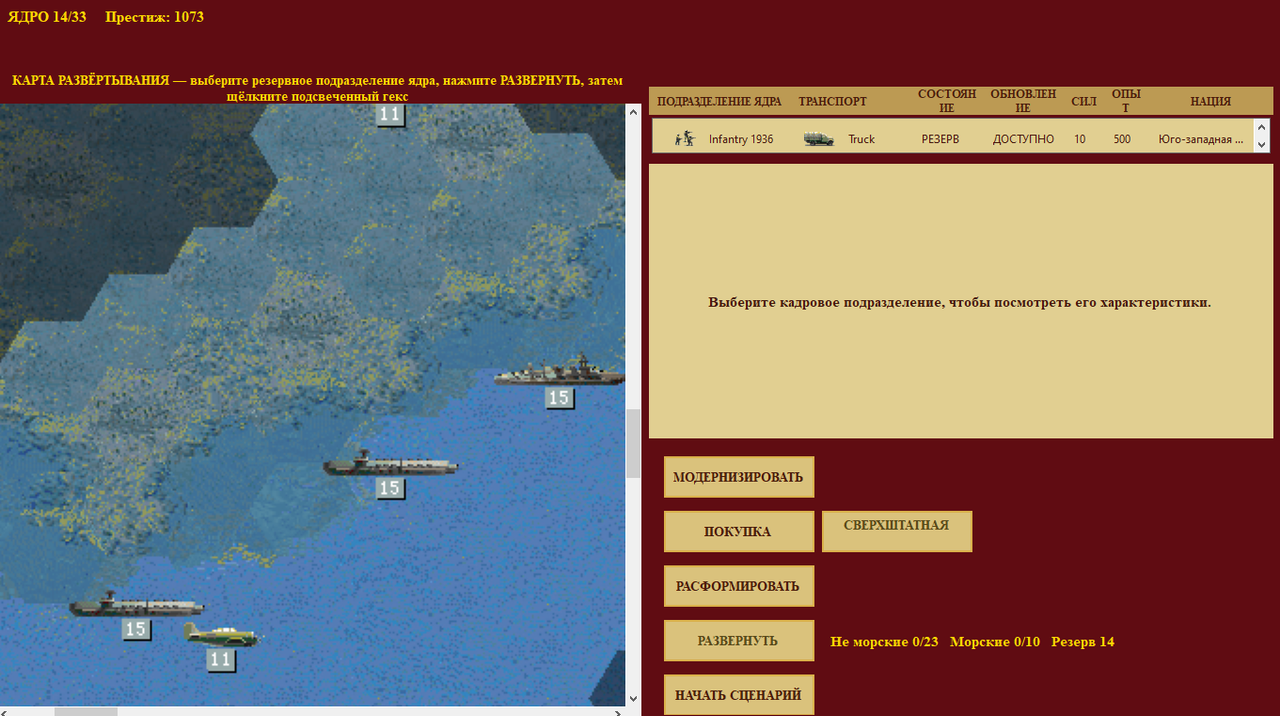The image size is (1280, 716).
Task: Select the destroyer ship unit on map
Action: coord(559,372)
